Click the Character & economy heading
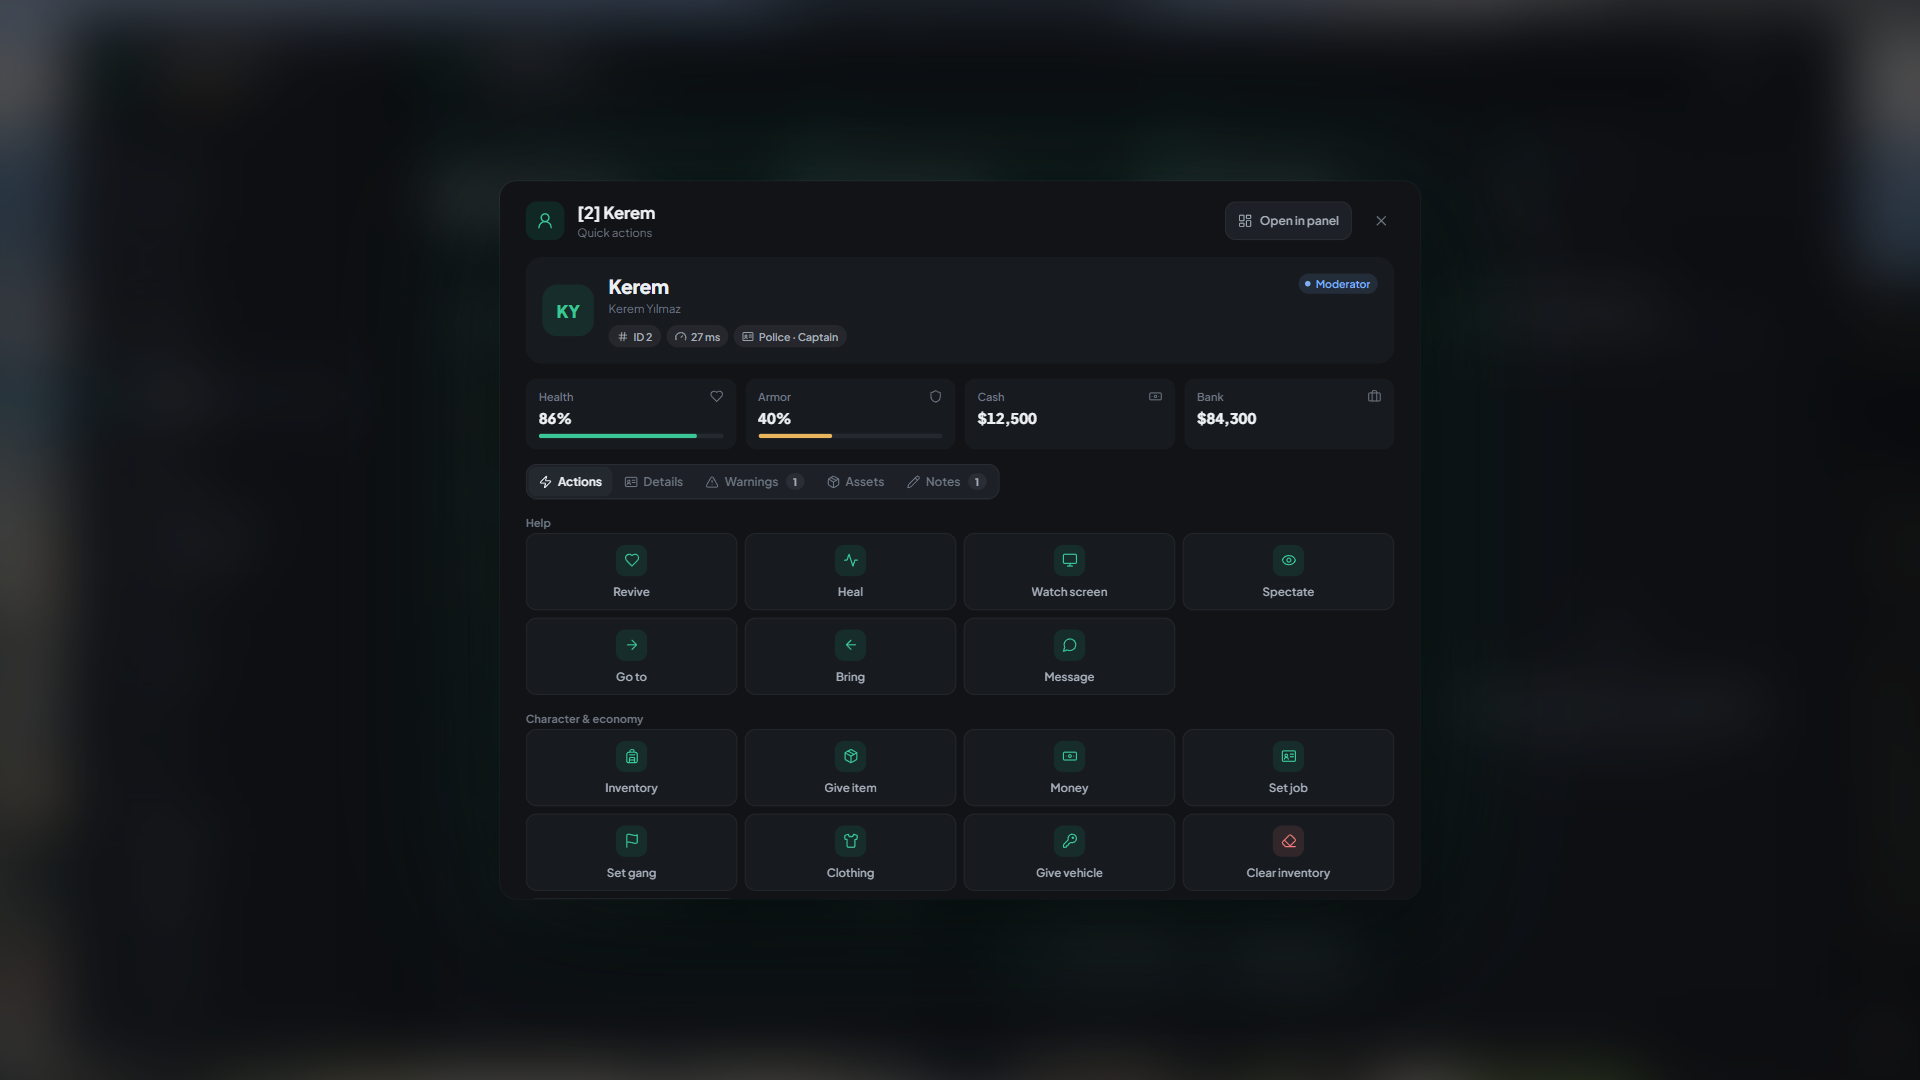Viewport: 1920px width, 1080px height. 584,719
